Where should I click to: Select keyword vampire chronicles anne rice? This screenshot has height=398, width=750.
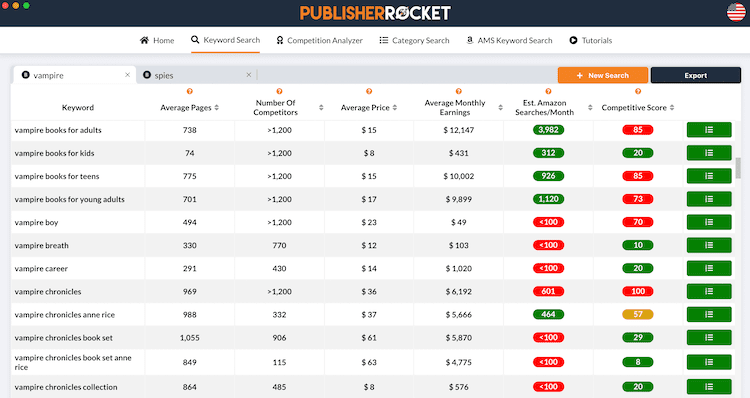pos(65,315)
